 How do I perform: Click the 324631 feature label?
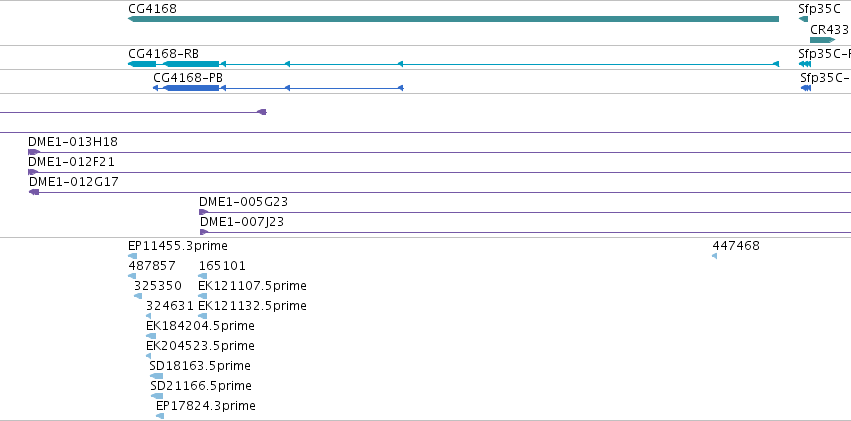tap(170, 307)
